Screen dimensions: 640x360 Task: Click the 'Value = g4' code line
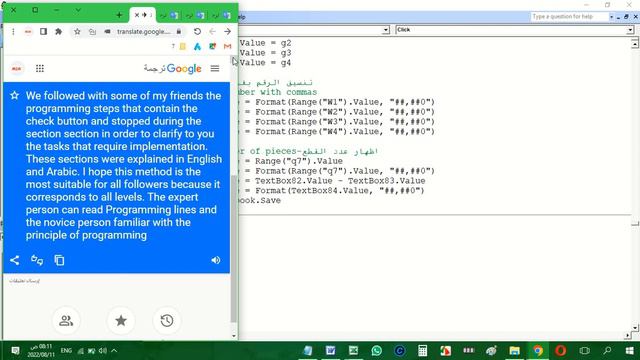click(265, 63)
